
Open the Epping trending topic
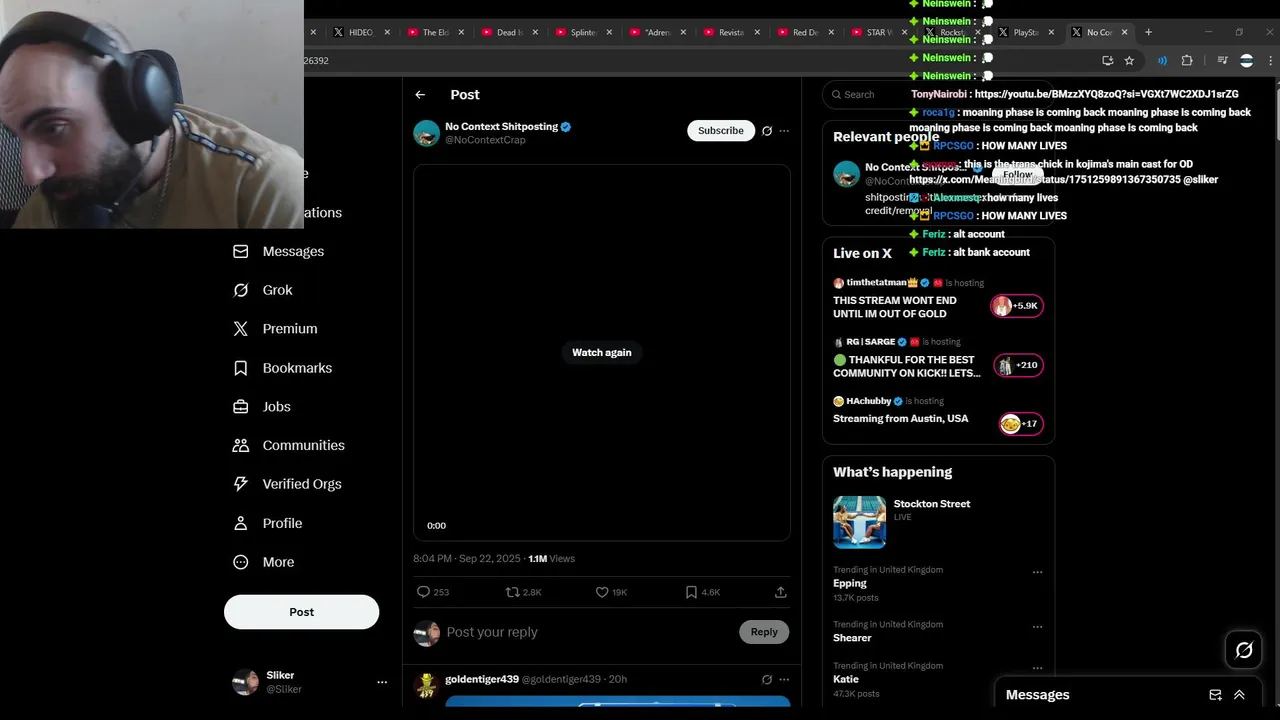(850, 583)
